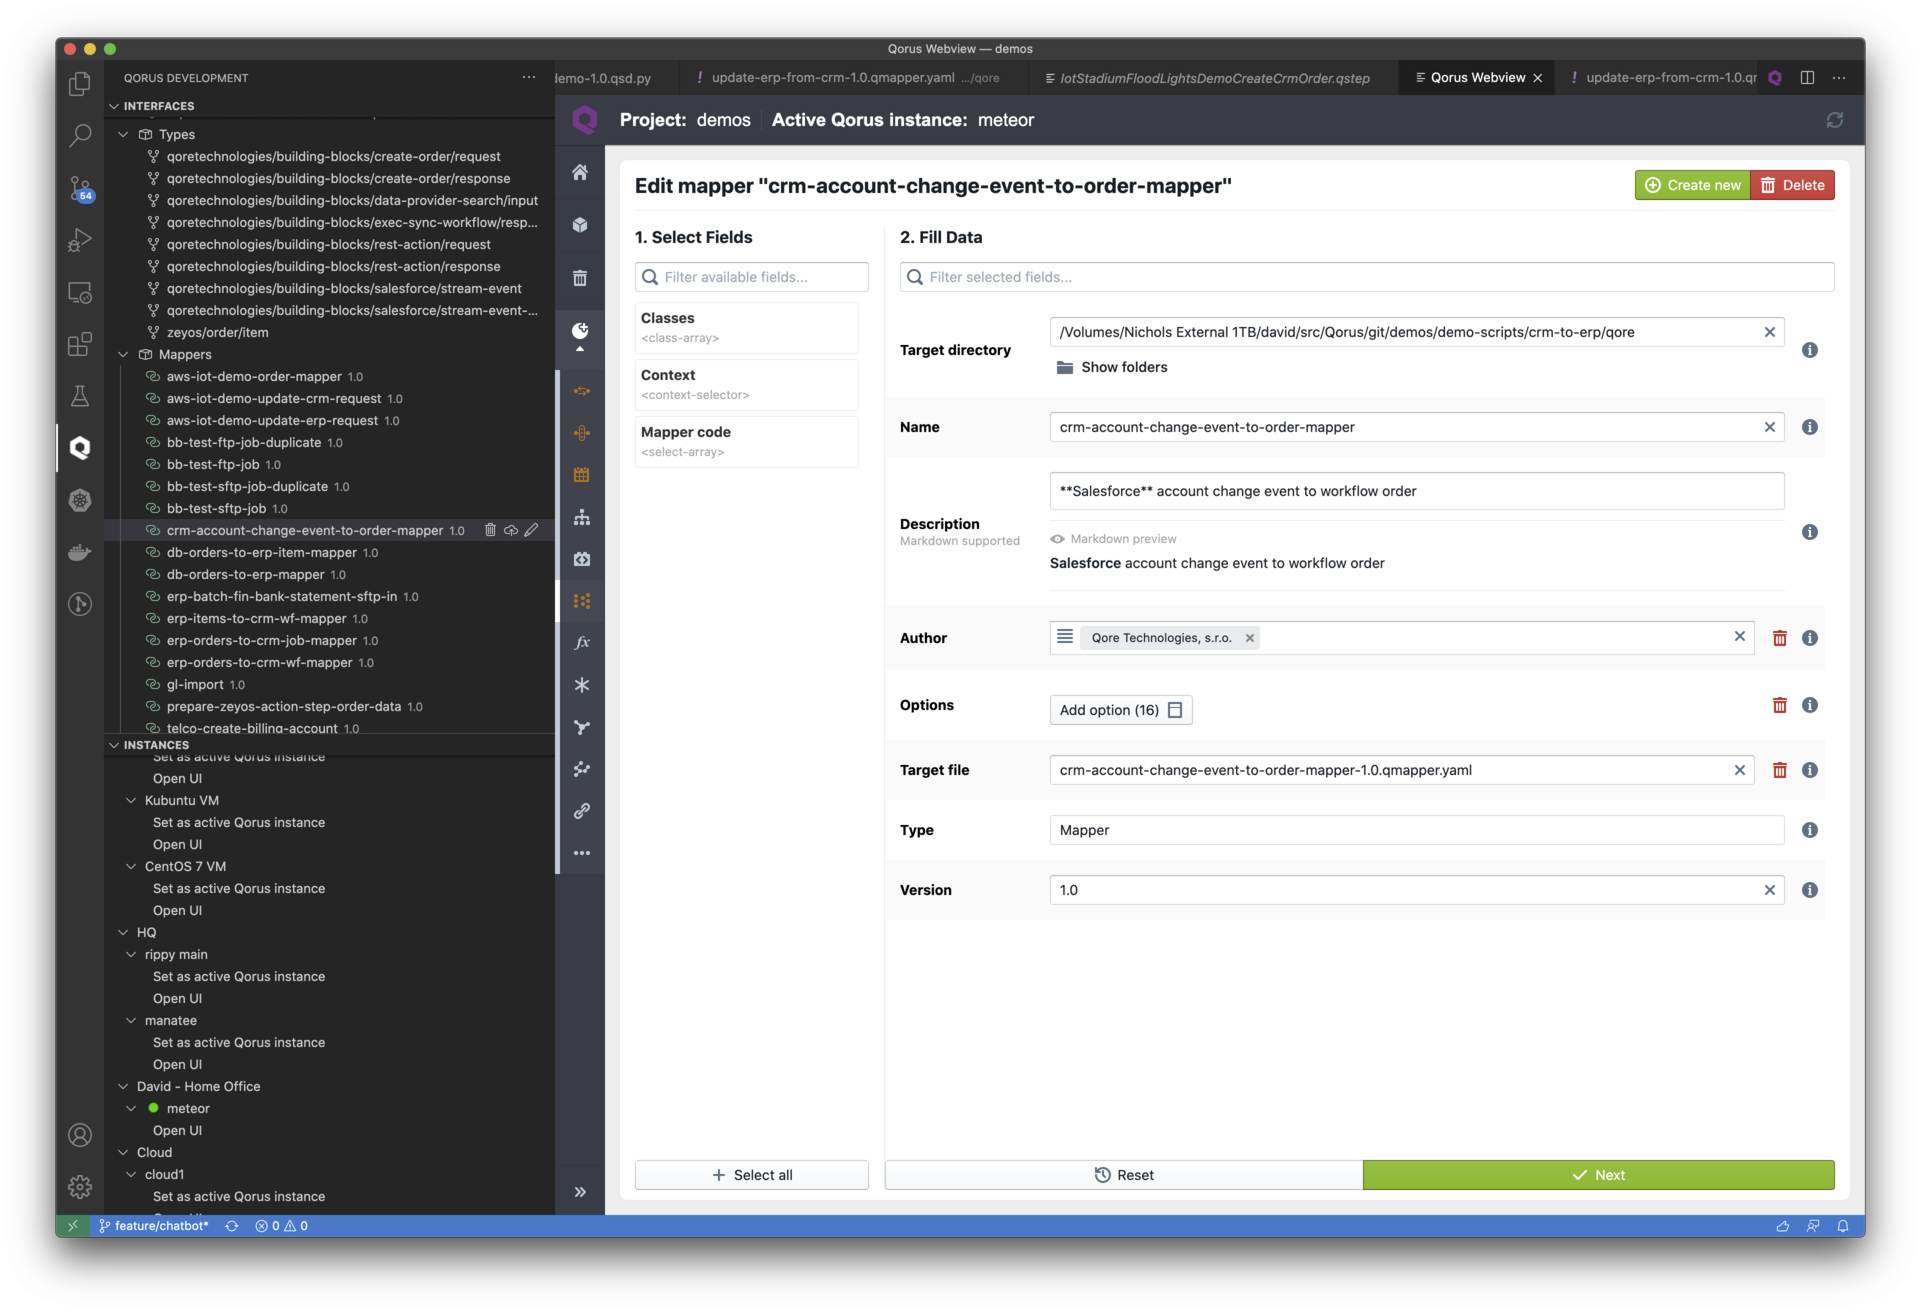Click the Select all button
Screen dimensions: 1921x1311
[752, 1175]
